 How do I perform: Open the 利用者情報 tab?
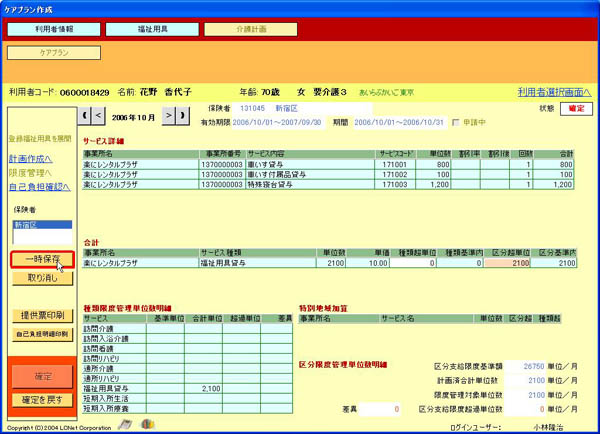[x=54, y=29]
